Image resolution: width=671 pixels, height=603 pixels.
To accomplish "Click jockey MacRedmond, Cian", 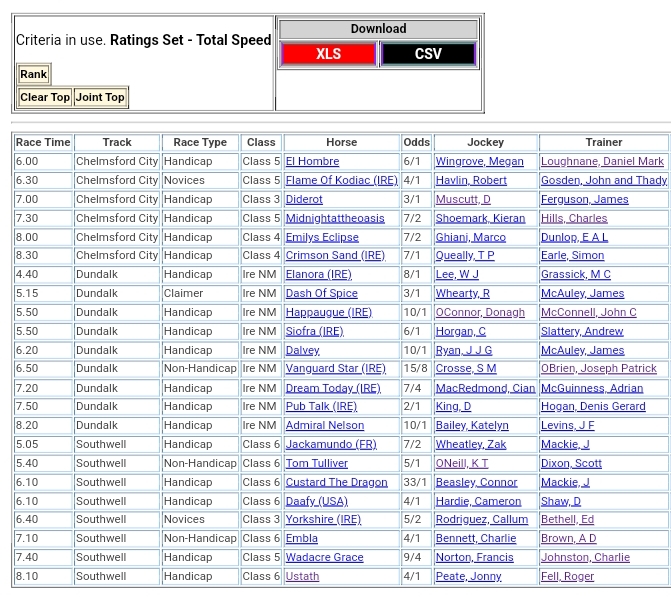I will [485, 388].
